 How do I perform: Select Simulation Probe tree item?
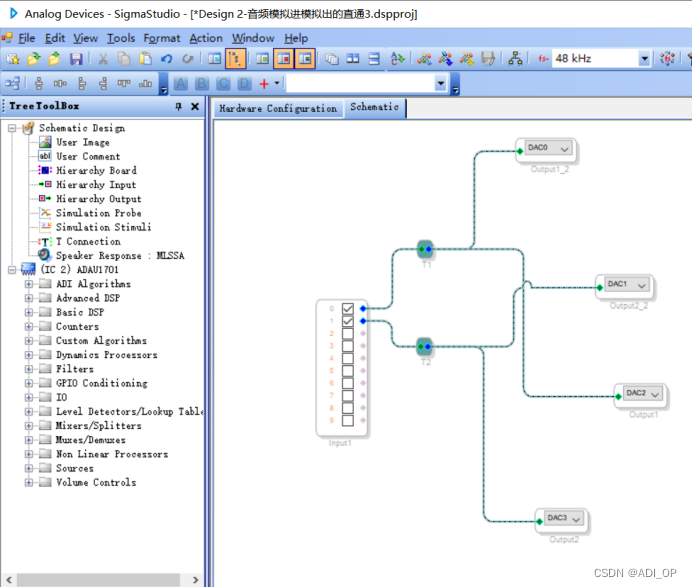[98, 213]
